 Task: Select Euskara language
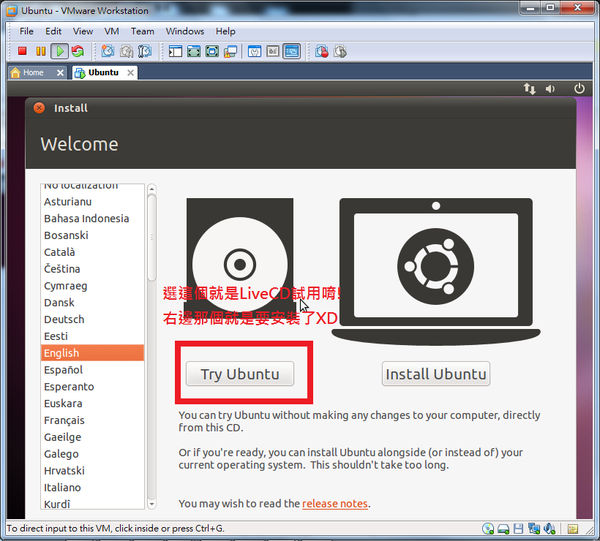click(92, 404)
